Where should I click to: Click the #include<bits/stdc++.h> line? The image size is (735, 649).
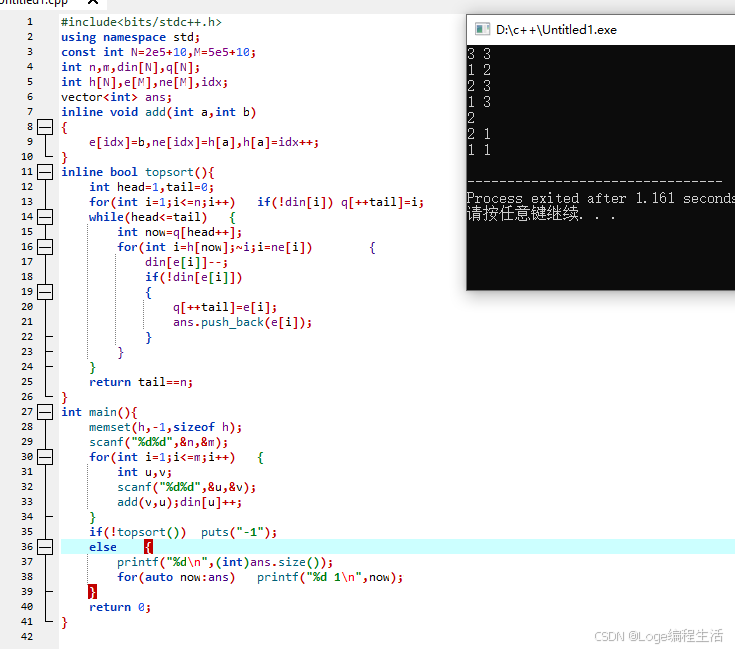141,22
